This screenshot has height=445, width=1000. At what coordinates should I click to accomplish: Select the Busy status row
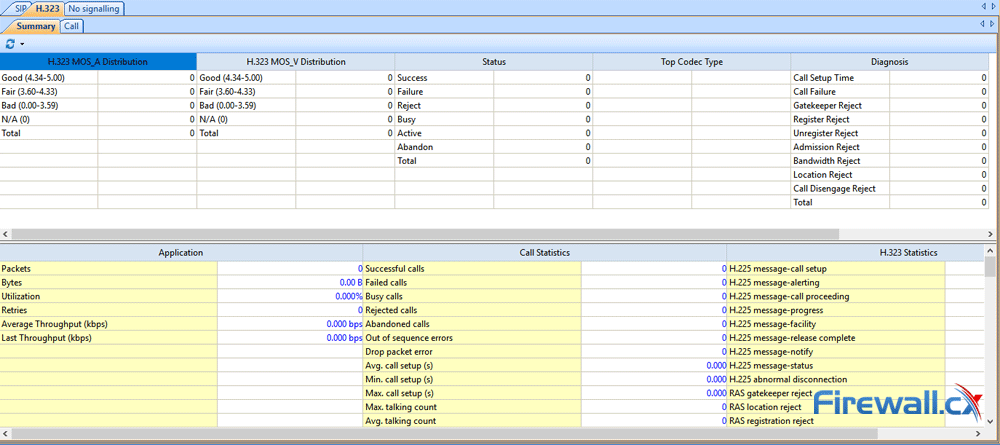pyautogui.click(x=494, y=119)
